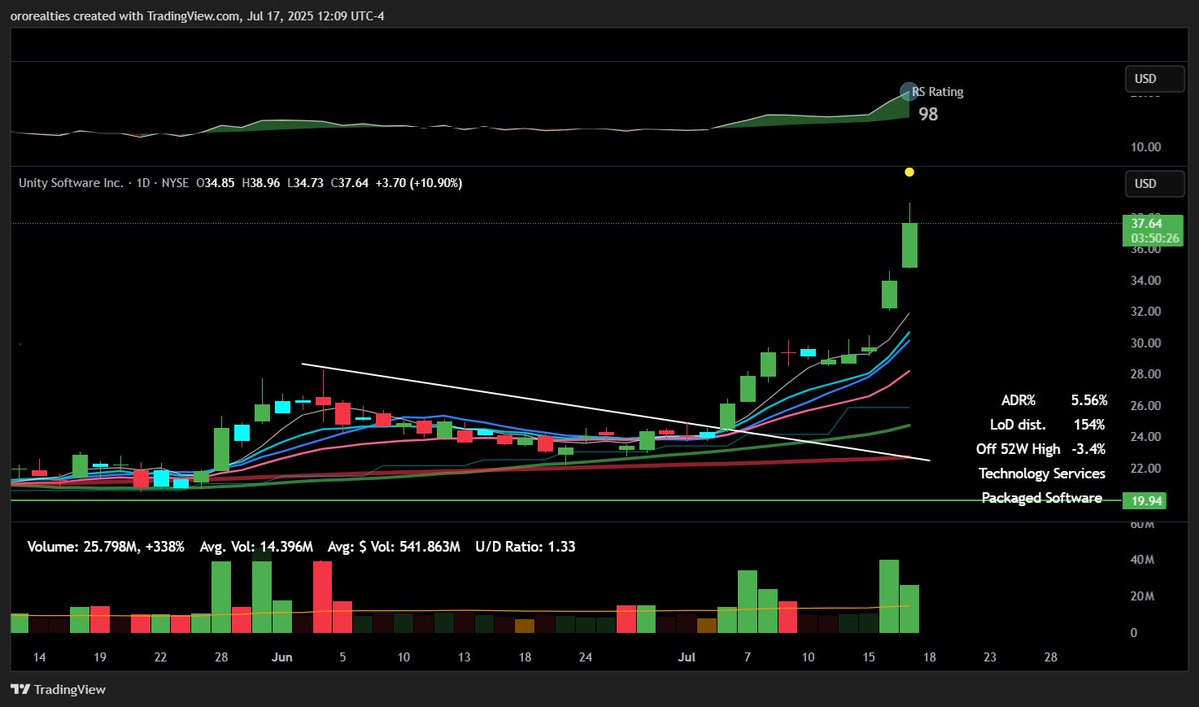Click the 10.00 label on RS Rating scale
1199x707 pixels.
(1145, 147)
